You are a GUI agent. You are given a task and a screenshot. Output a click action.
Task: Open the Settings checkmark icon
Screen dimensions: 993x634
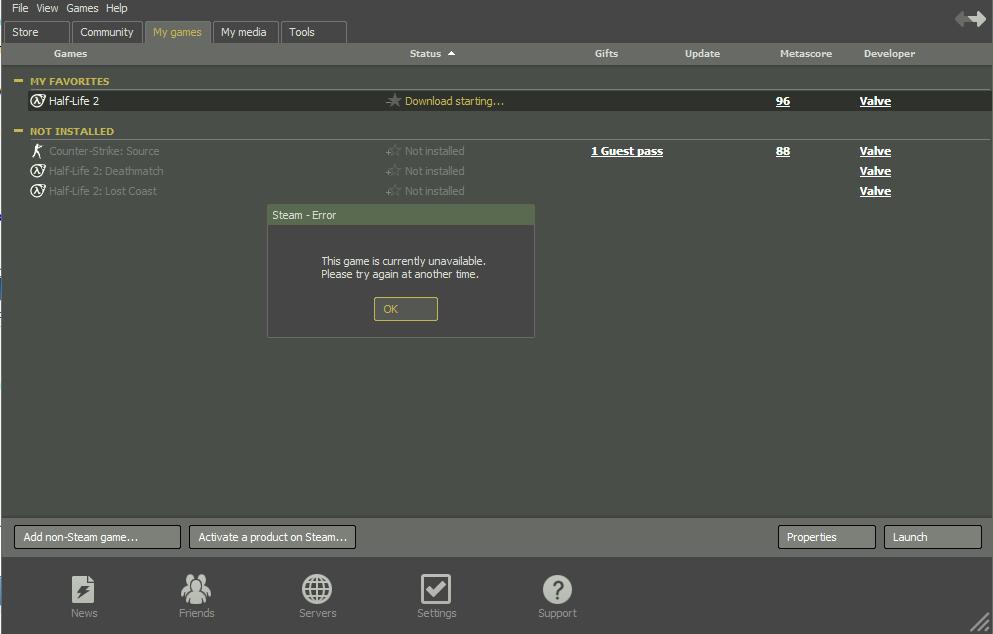point(436,589)
